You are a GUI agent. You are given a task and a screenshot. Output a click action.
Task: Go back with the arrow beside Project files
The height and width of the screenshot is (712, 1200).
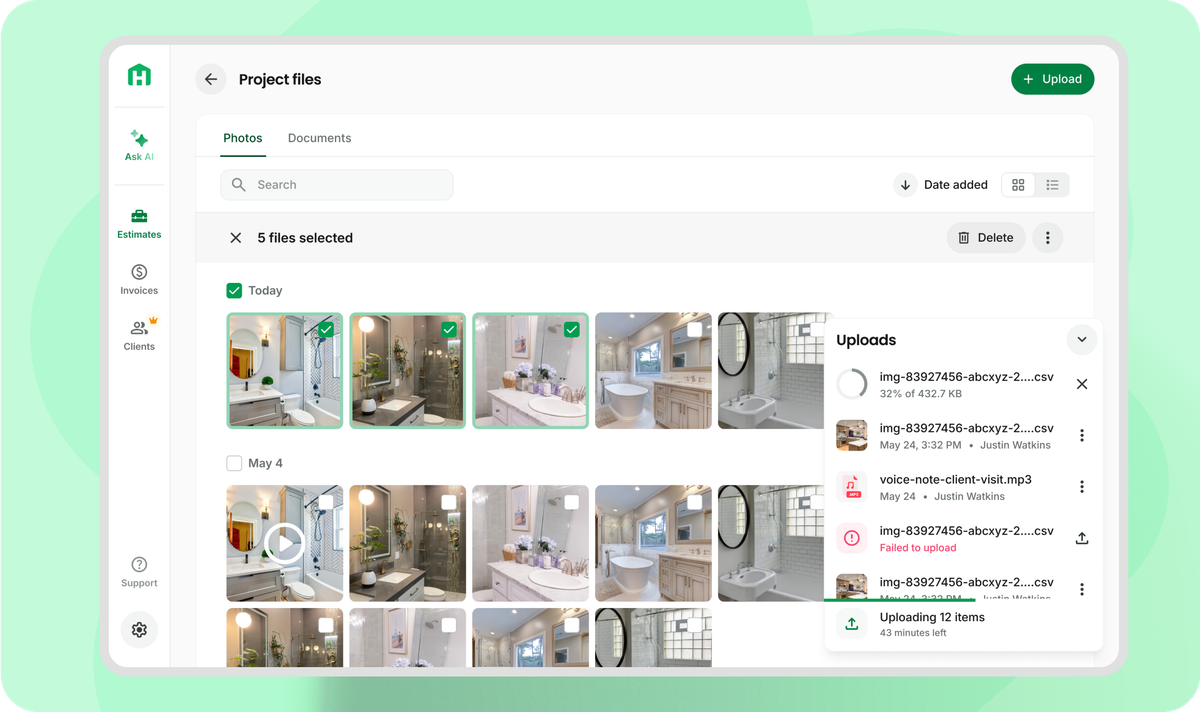click(210, 79)
